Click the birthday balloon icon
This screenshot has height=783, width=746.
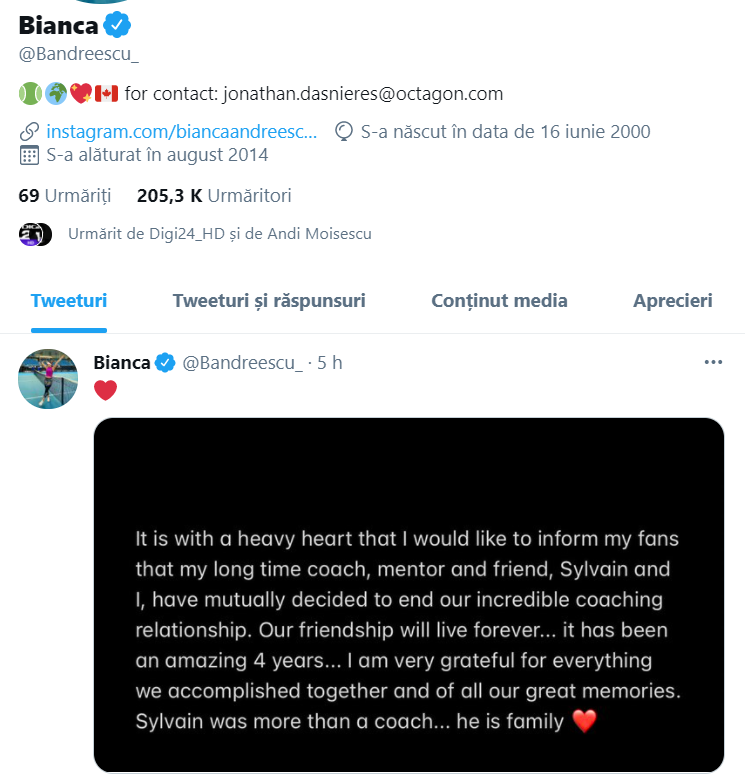click(344, 132)
